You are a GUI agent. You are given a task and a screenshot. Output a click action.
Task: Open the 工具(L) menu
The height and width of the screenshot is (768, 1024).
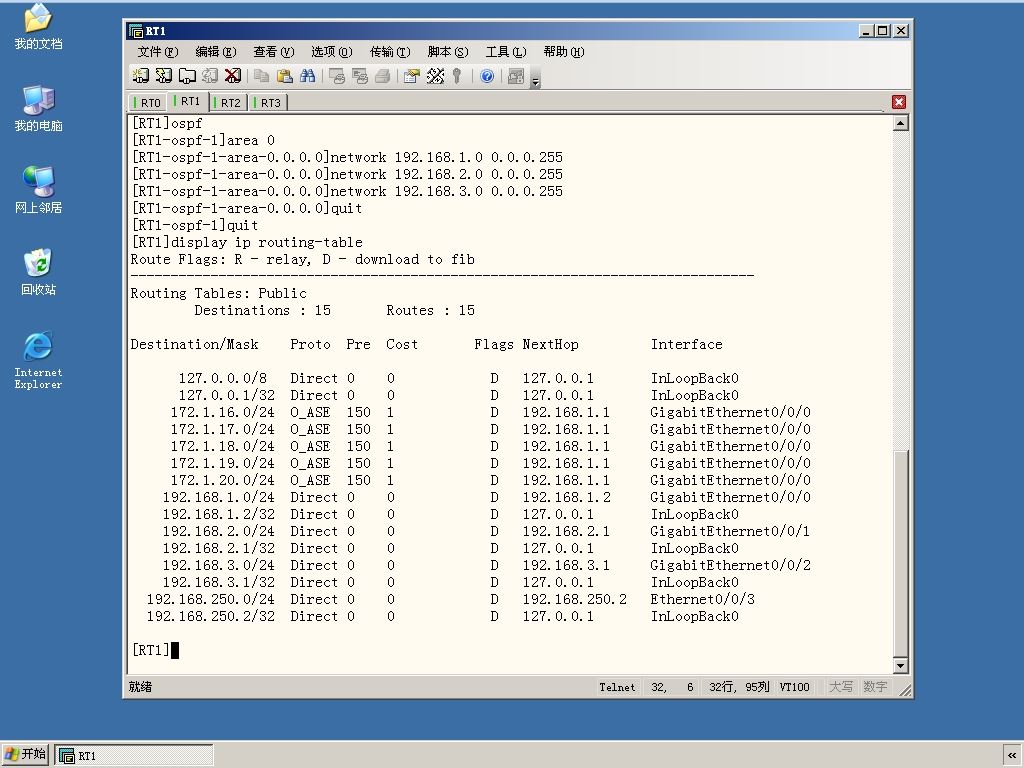pyautogui.click(x=506, y=52)
